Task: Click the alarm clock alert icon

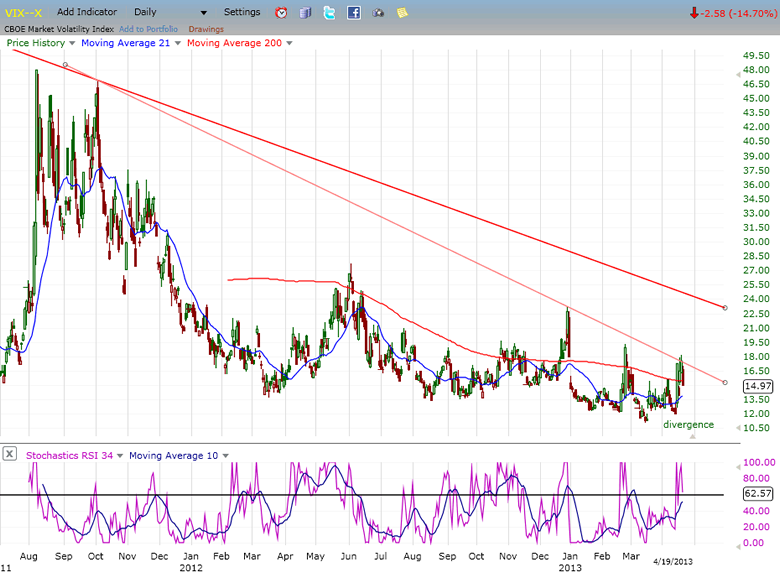Action: click(x=282, y=13)
